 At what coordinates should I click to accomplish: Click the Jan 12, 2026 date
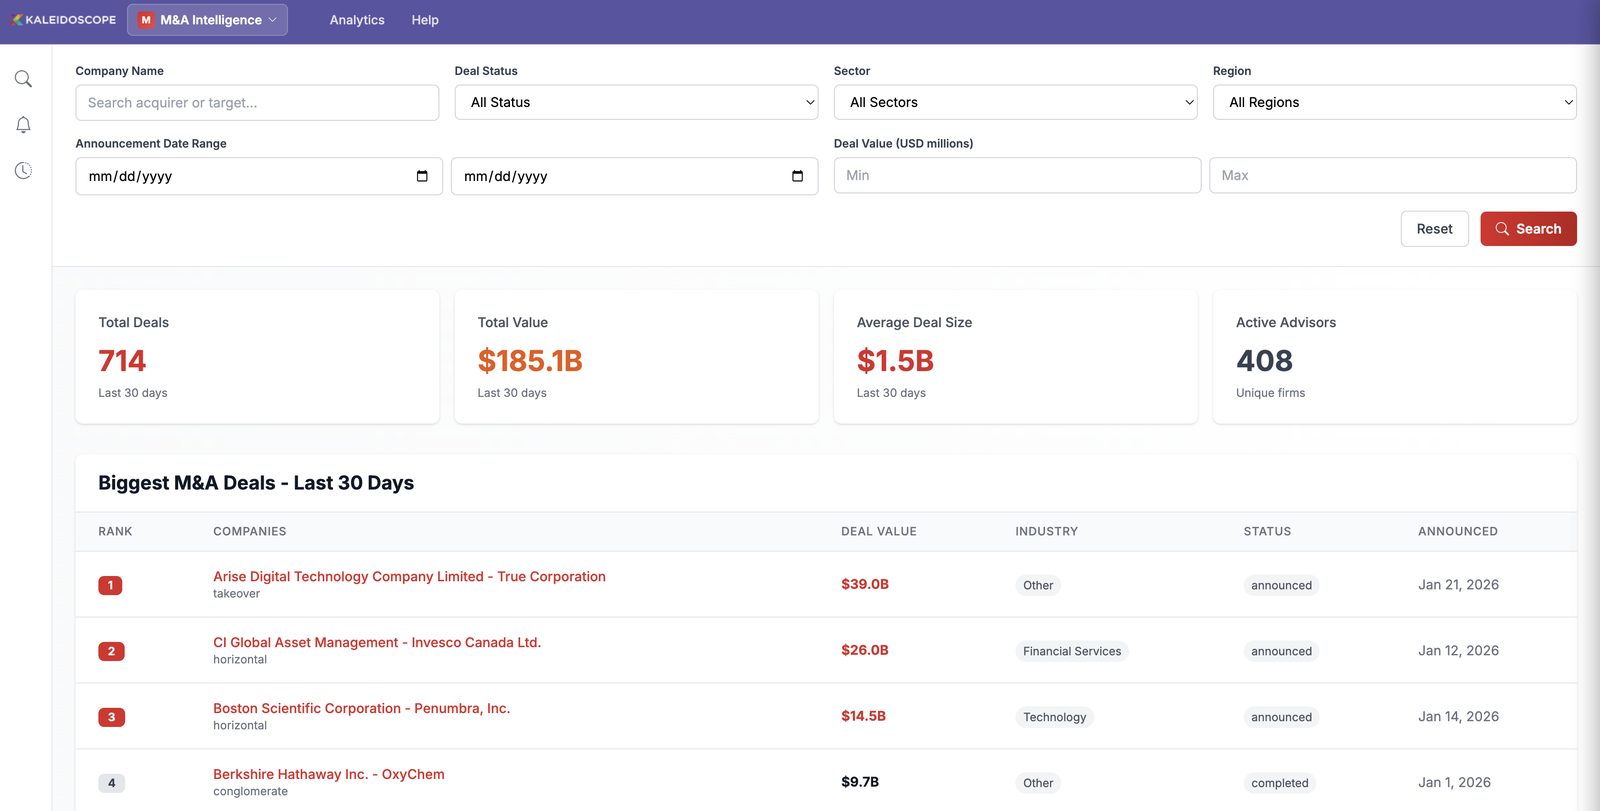click(x=1458, y=650)
